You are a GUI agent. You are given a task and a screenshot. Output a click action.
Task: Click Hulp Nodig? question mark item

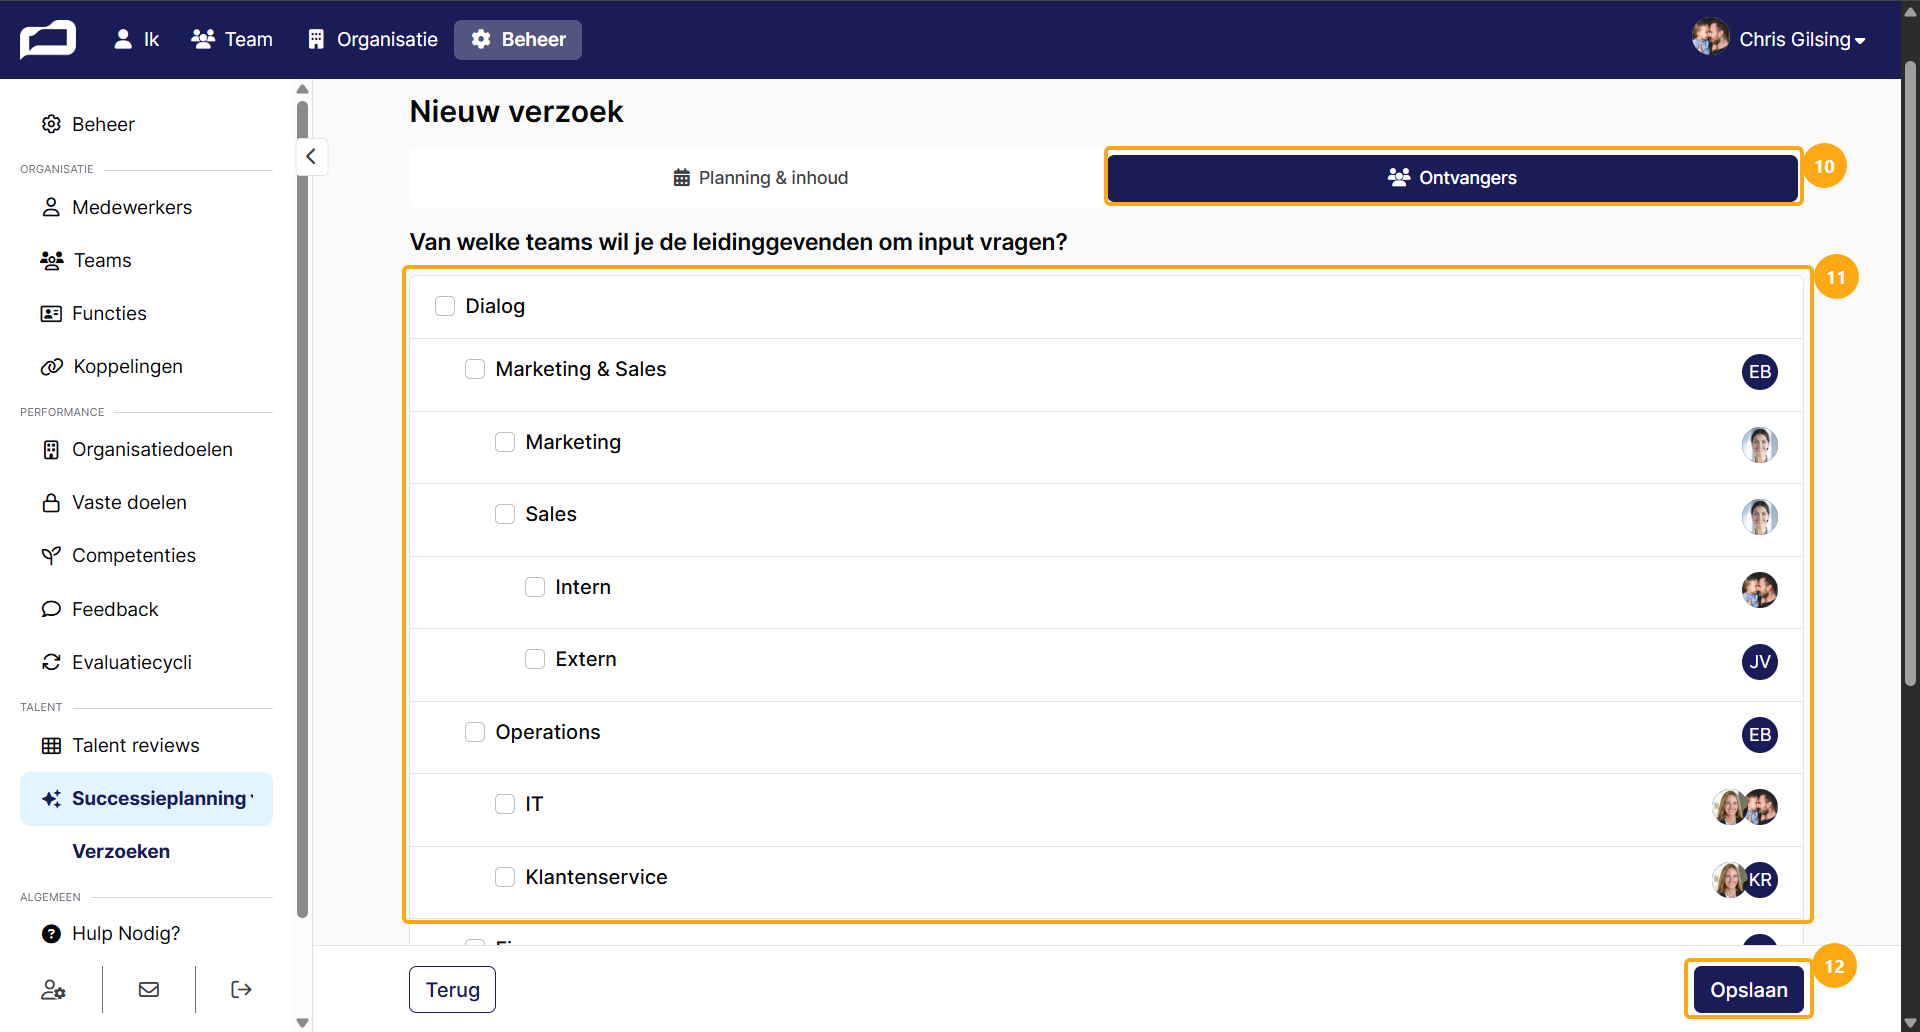[110, 933]
